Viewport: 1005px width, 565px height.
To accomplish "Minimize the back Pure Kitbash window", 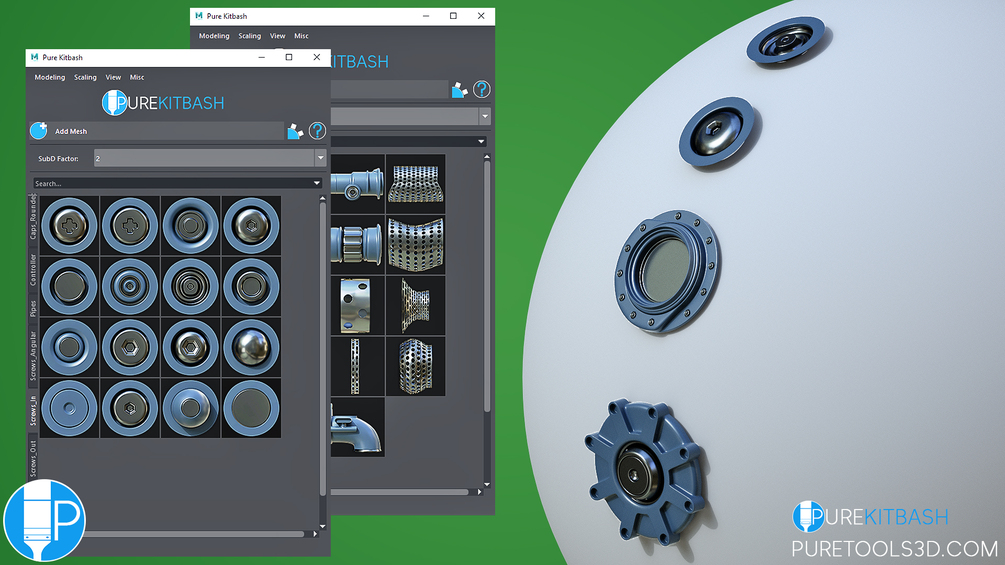I will [x=426, y=16].
